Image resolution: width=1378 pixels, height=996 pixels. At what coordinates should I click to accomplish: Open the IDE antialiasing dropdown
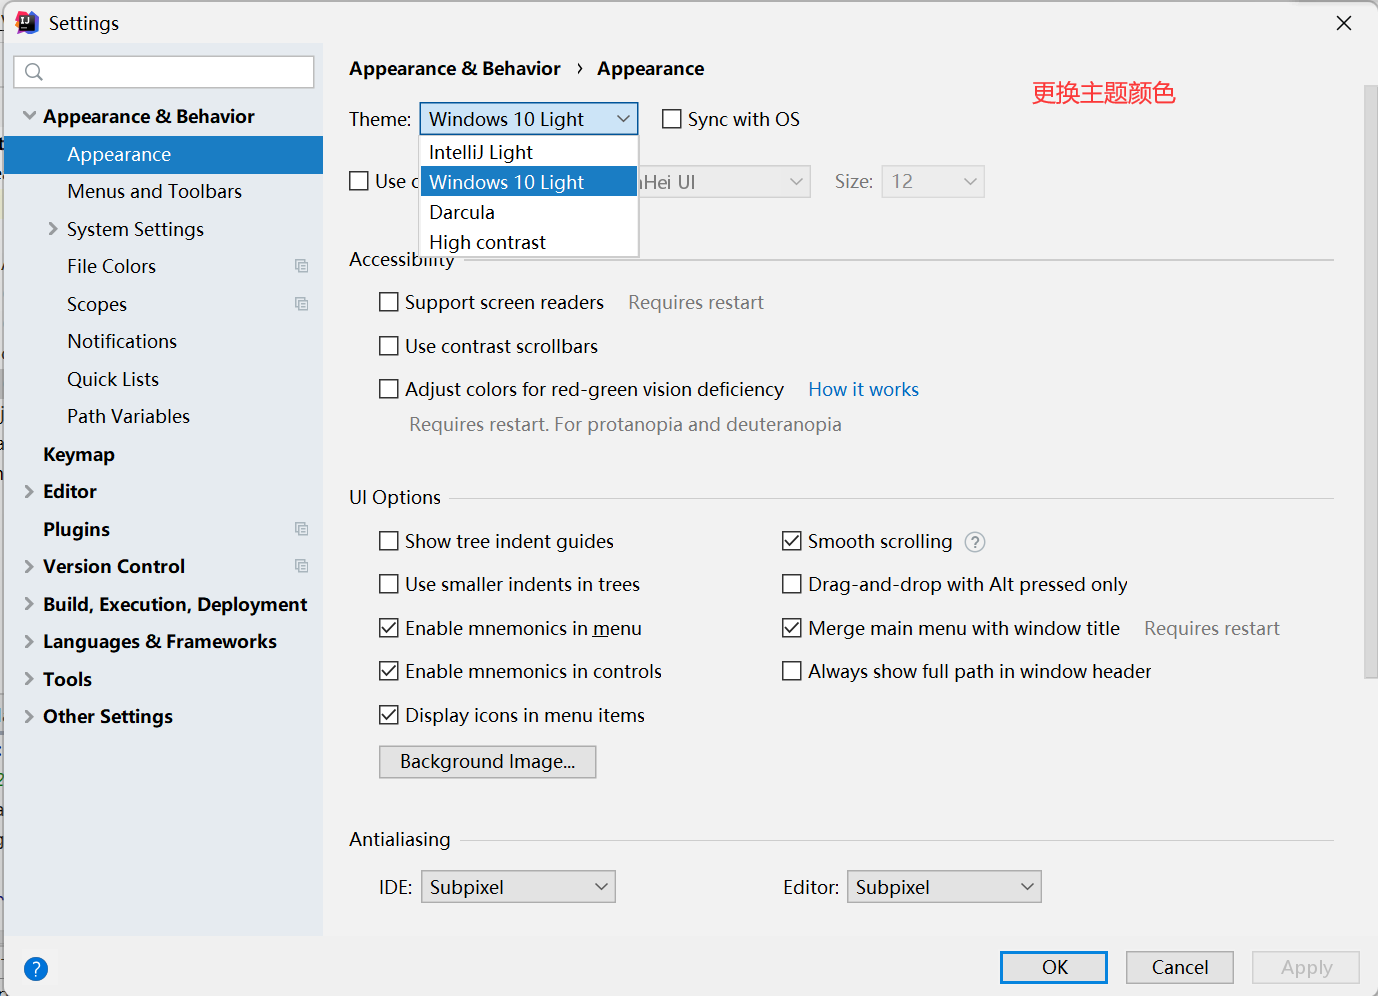pos(518,887)
